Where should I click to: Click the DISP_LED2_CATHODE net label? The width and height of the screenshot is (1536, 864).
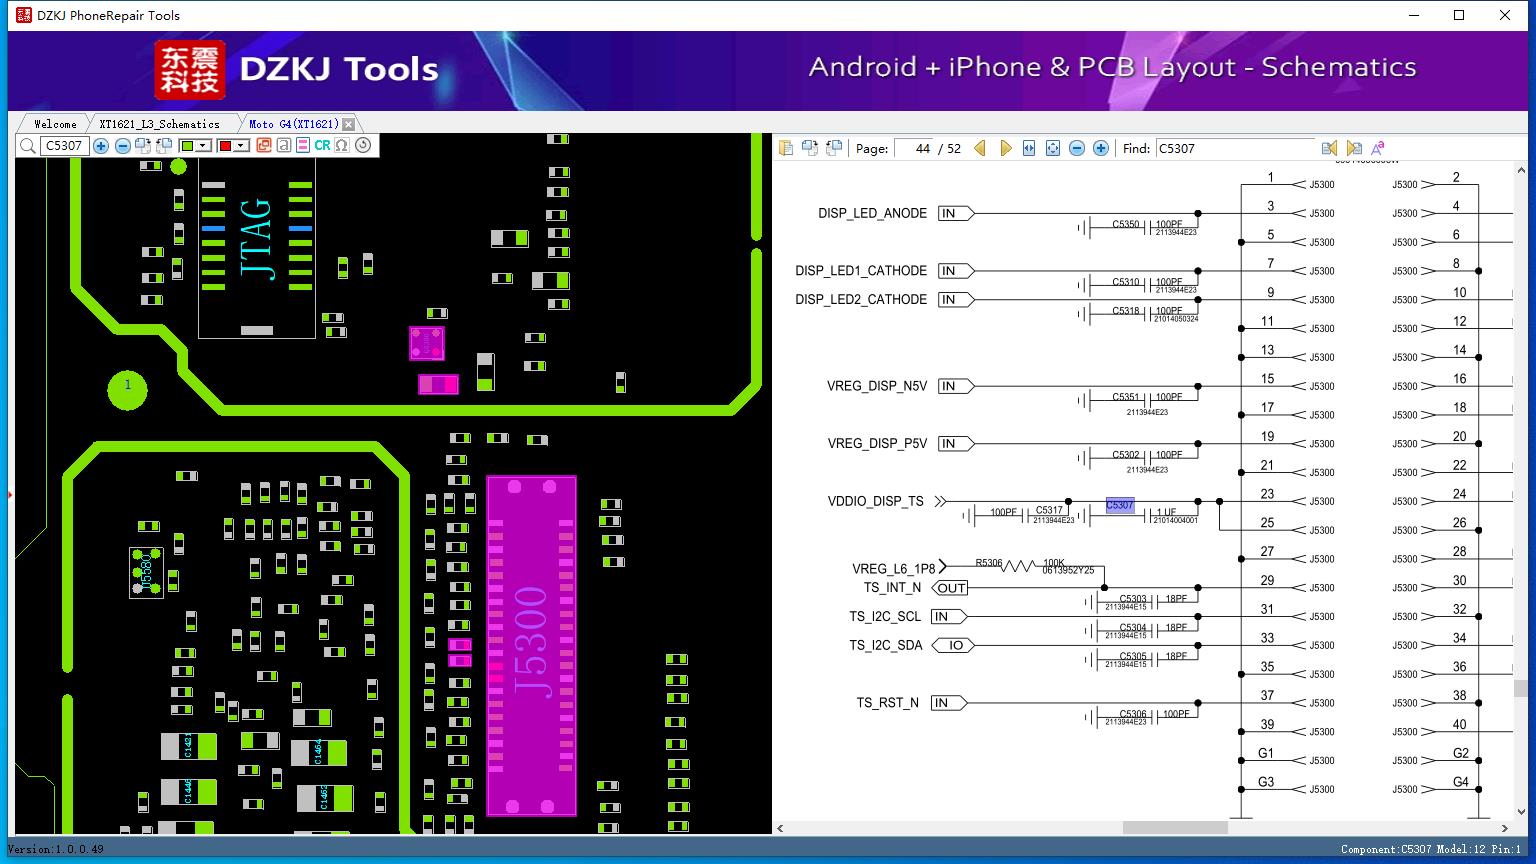[x=861, y=299]
